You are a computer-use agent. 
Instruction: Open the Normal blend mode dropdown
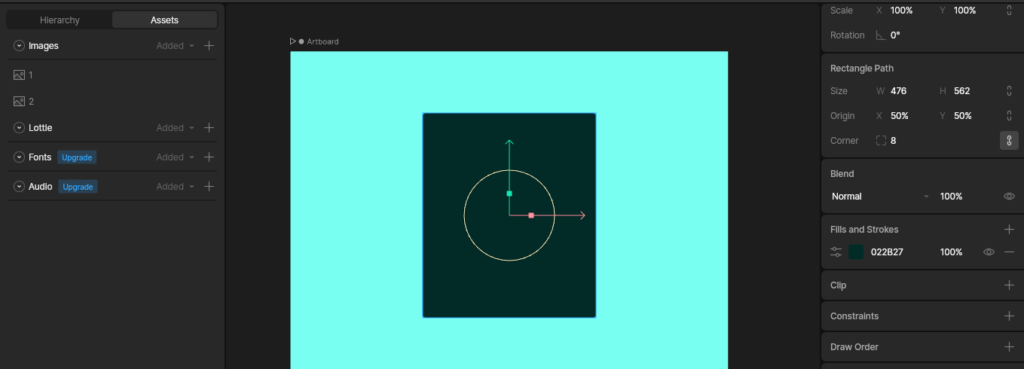coord(880,197)
